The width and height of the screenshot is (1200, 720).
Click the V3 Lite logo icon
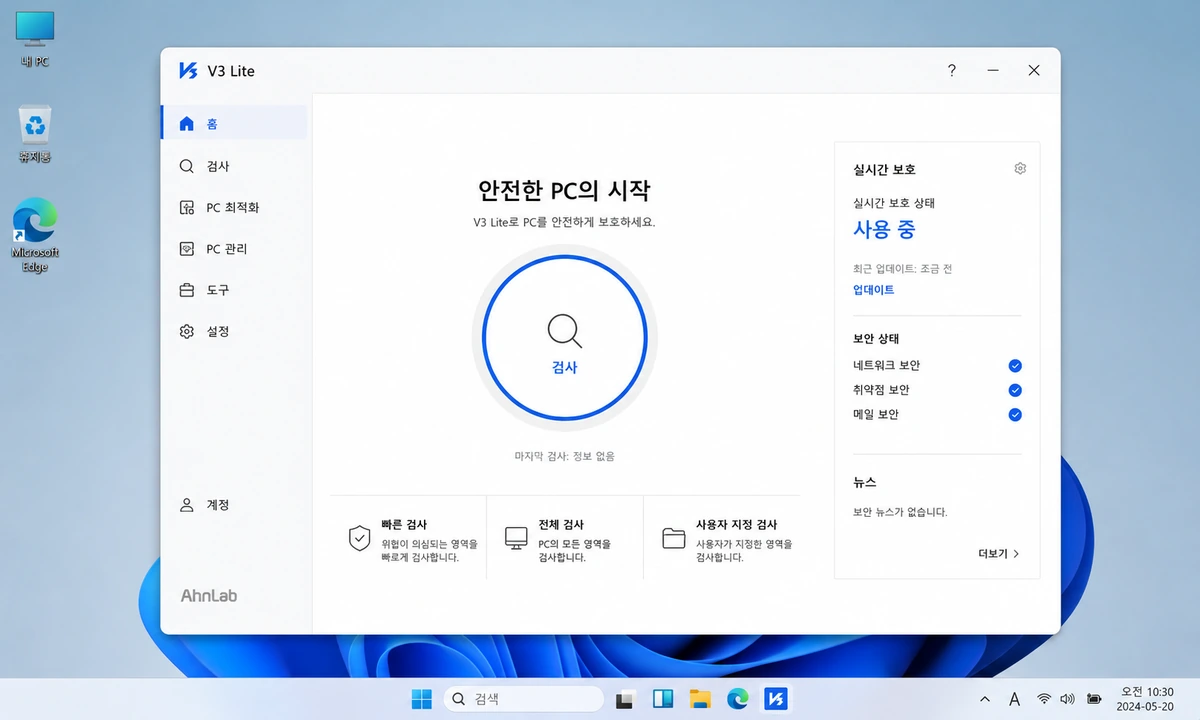(188, 70)
